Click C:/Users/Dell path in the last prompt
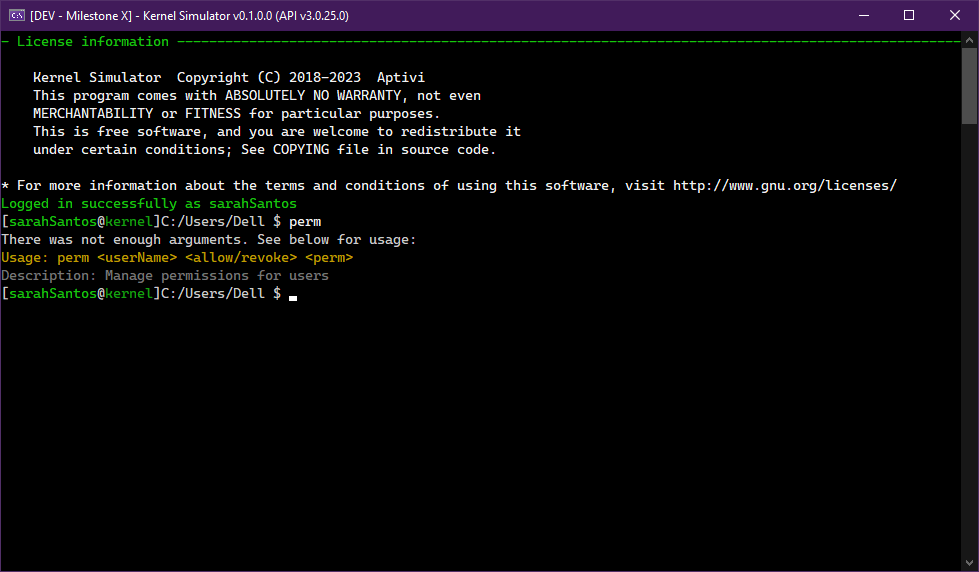This screenshot has height=572, width=979. pos(213,294)
